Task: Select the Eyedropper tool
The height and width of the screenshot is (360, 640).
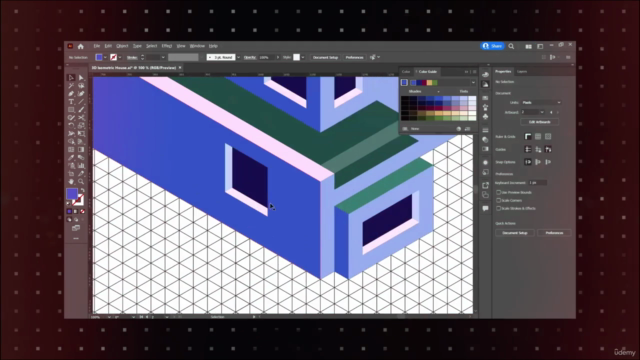Action: 71,158
